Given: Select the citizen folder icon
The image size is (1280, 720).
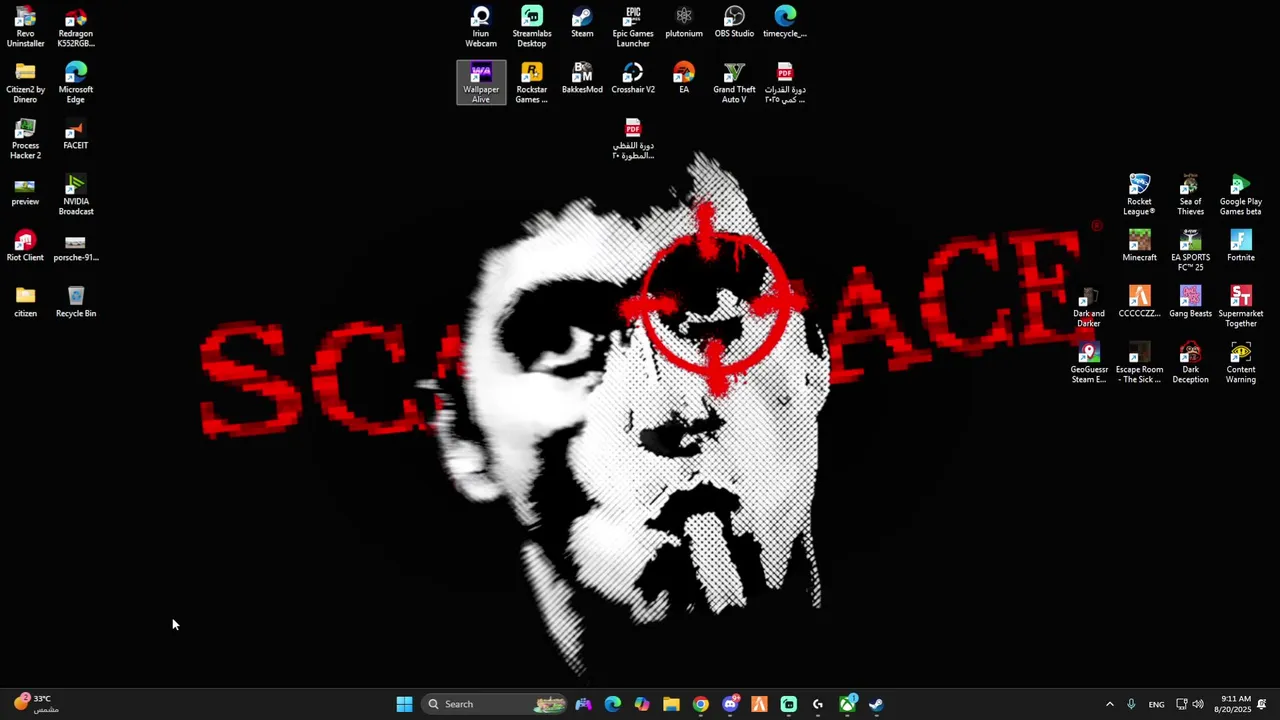Looking at the screenshot, I should click(25, 302).
